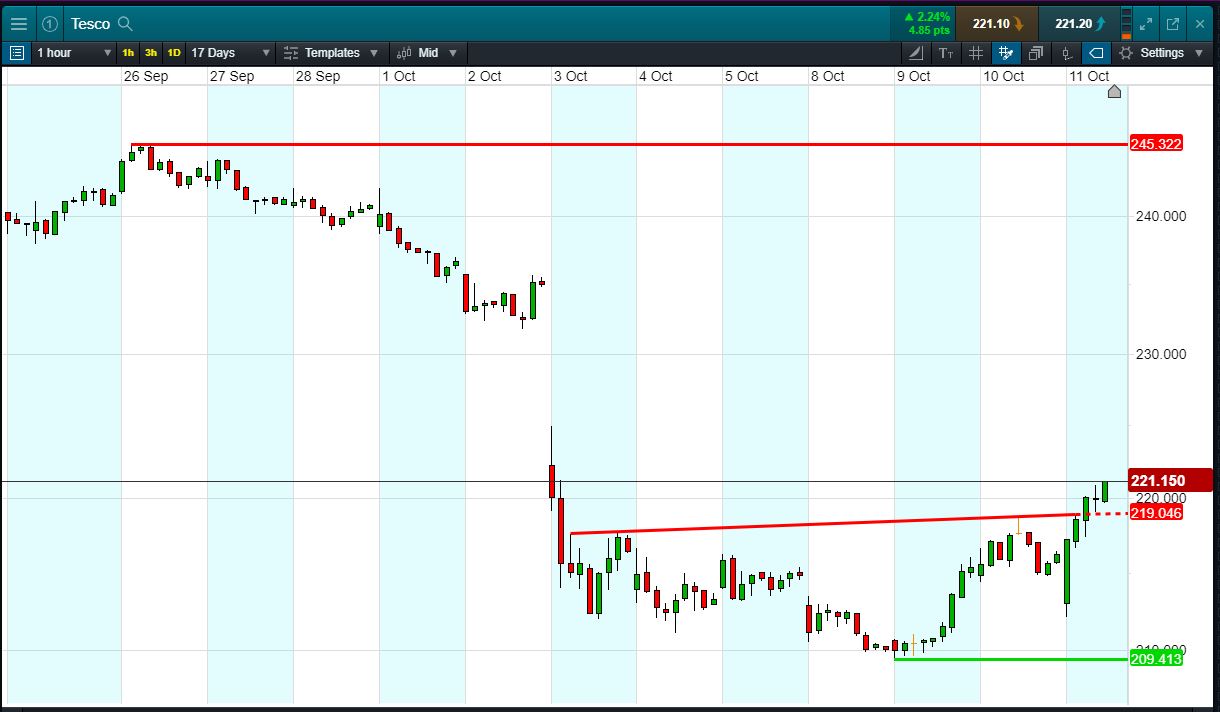Open the 17 Days range dropdown

tap(231, 52)
